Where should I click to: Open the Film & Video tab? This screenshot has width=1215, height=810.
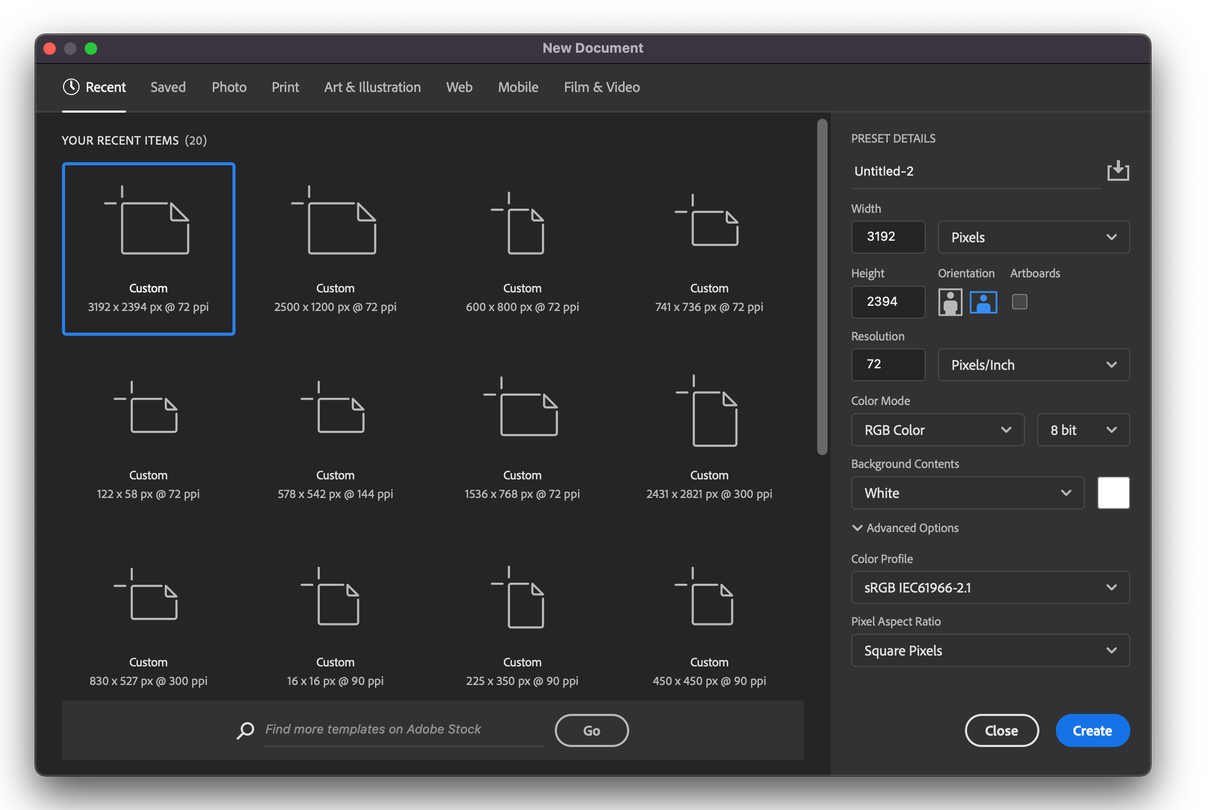coord(601,87)
